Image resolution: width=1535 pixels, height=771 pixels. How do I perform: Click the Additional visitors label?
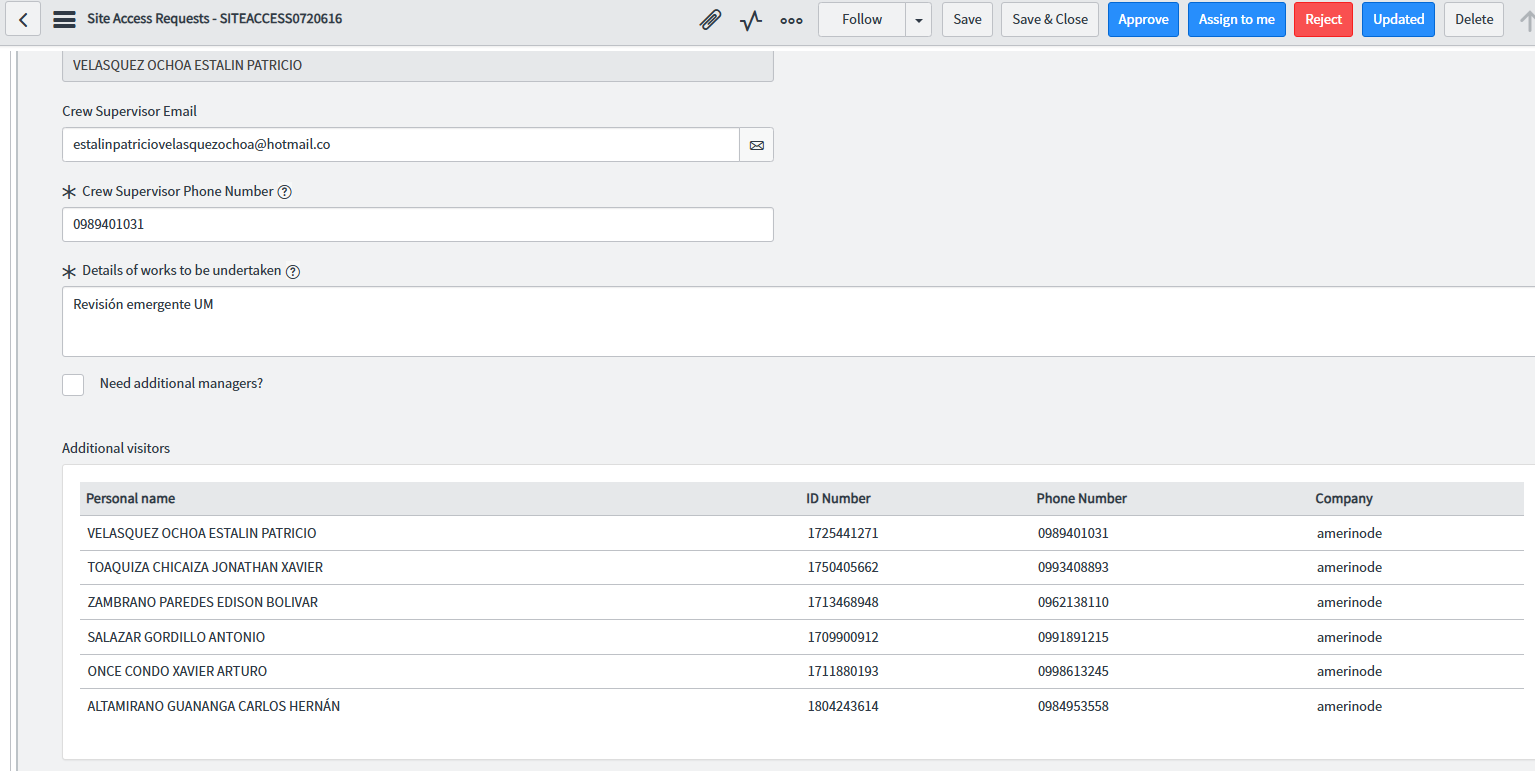point(116,449)
